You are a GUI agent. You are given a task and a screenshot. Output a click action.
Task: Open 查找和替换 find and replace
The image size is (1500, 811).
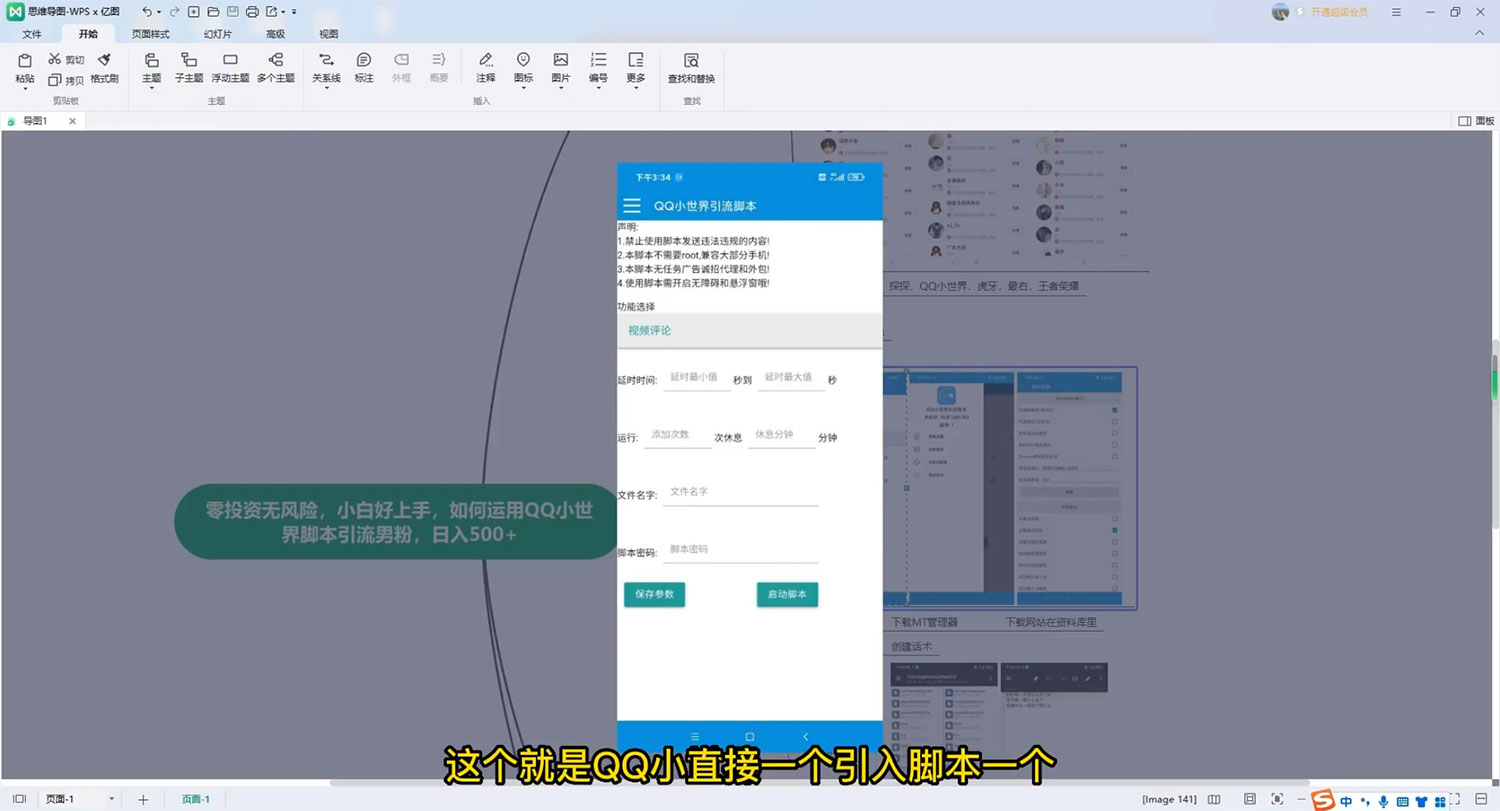pos(690,68)
